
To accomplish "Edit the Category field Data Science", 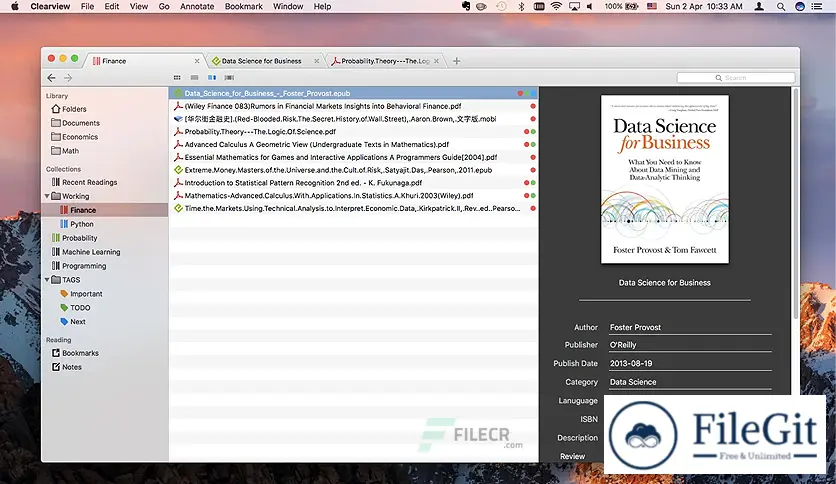I will pyautogui.click(x=690, y=382).
